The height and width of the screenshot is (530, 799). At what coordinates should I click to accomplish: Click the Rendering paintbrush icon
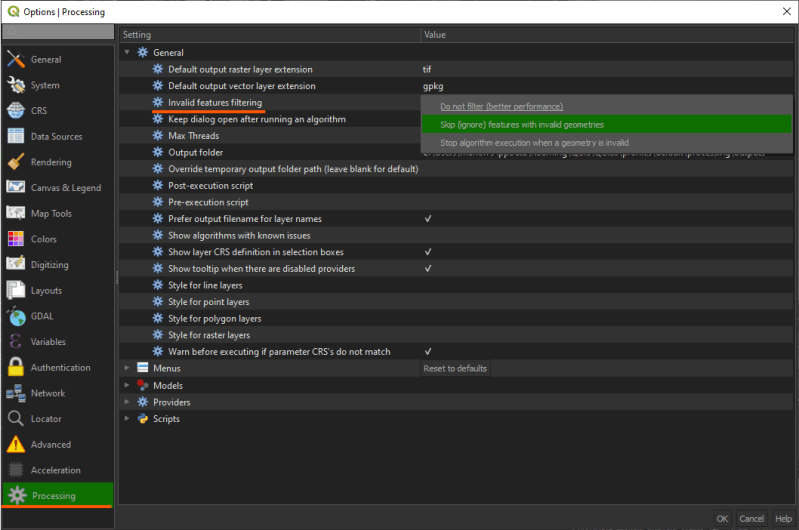[16, 162]
